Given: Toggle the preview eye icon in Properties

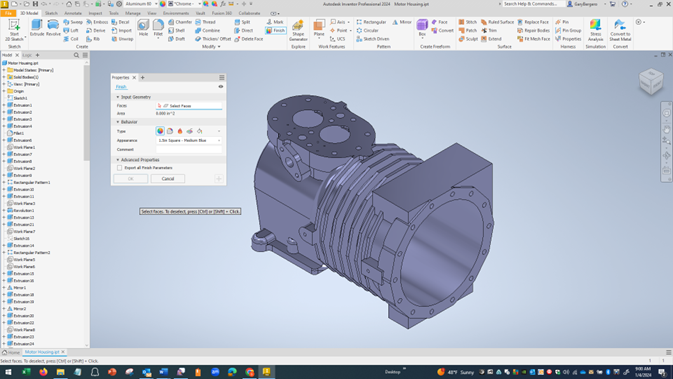Looking at the screenshot, I should pos(221,87).
